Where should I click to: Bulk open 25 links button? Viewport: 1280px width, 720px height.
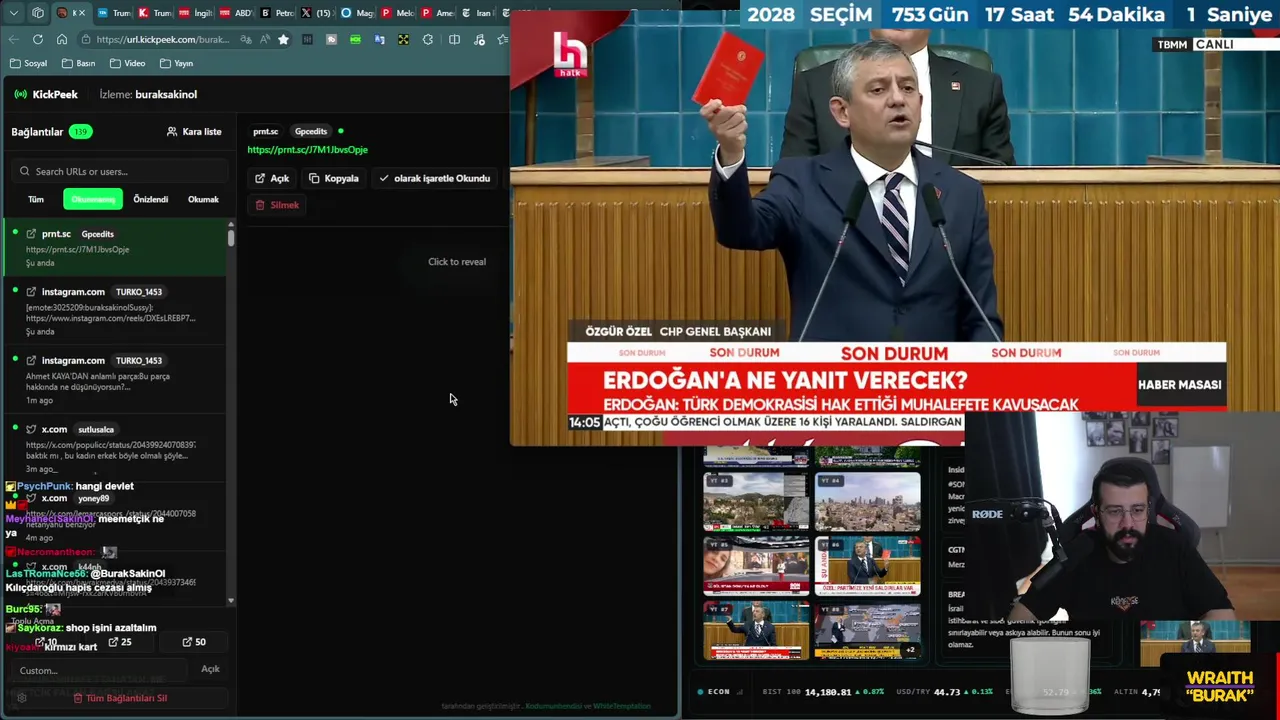(x=119, y=642)
